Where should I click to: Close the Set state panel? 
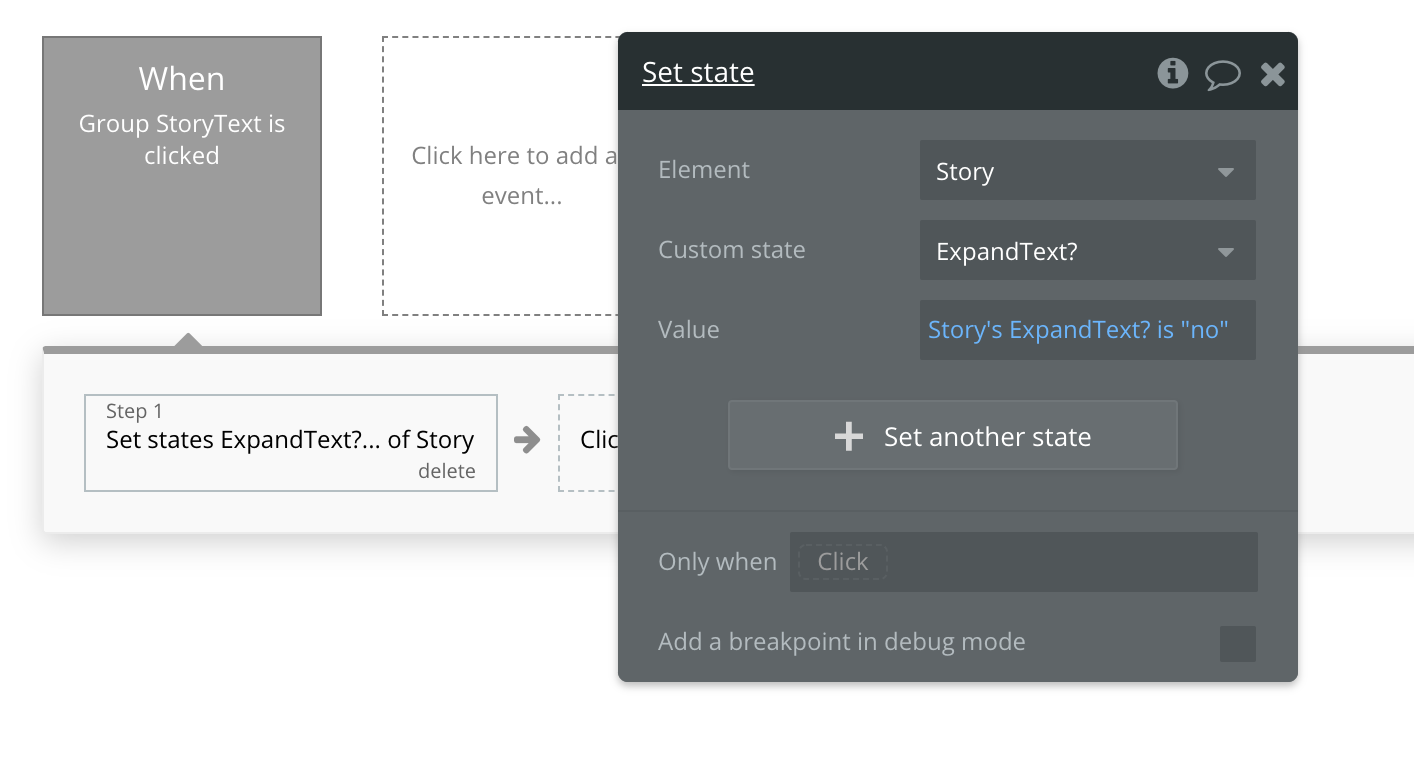1272,74
